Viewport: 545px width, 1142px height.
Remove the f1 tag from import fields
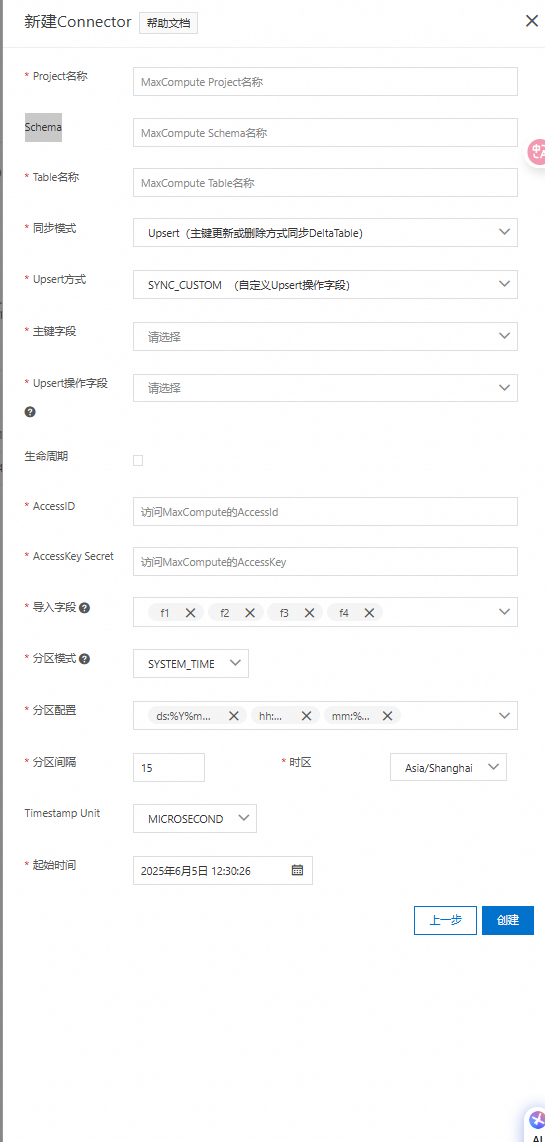click(190, 613)
